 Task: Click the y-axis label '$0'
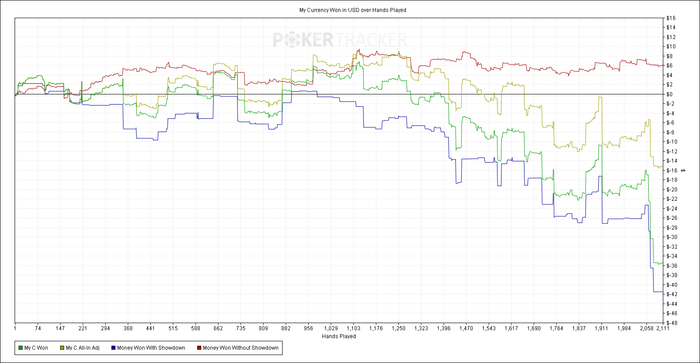[670, 94]
